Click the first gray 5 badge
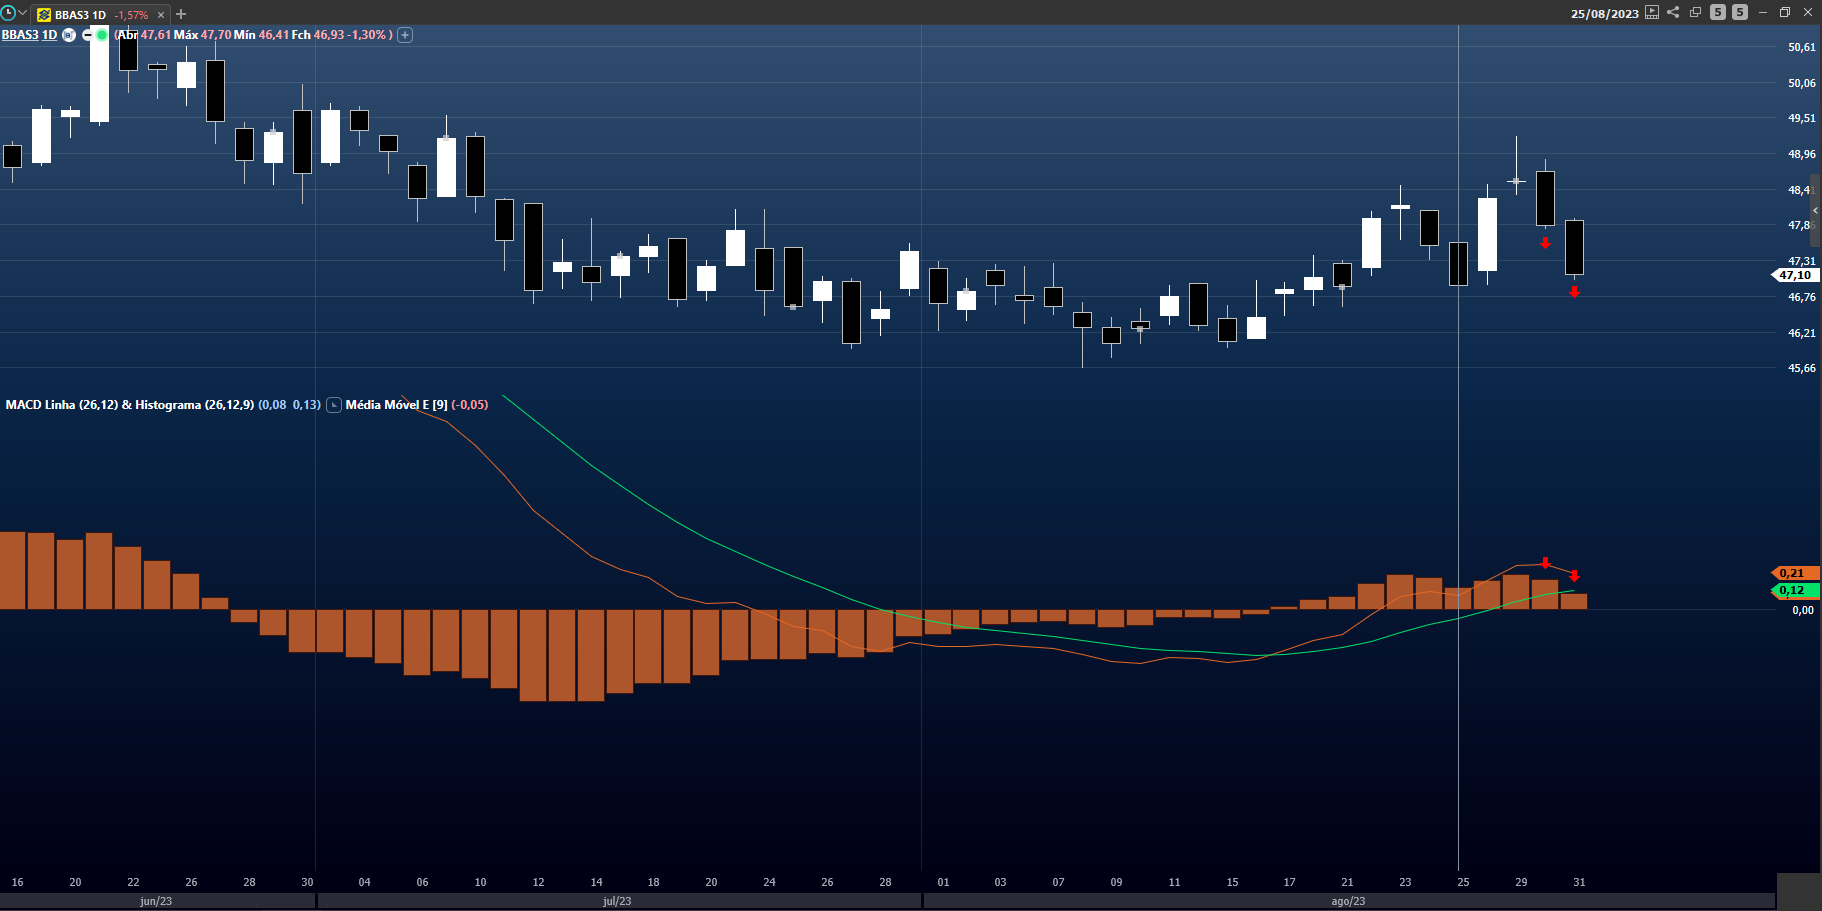Screen dimensions: 1822x911 1718,12
